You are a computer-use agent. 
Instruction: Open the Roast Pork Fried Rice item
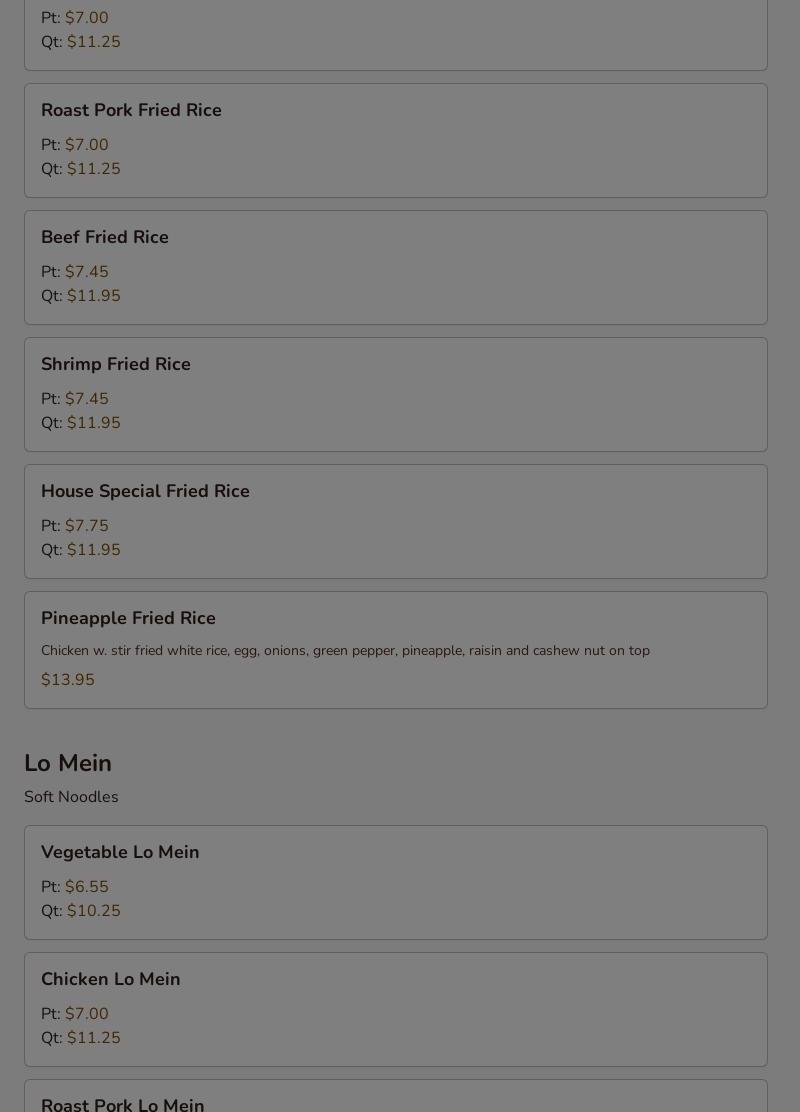coord(396,140)
